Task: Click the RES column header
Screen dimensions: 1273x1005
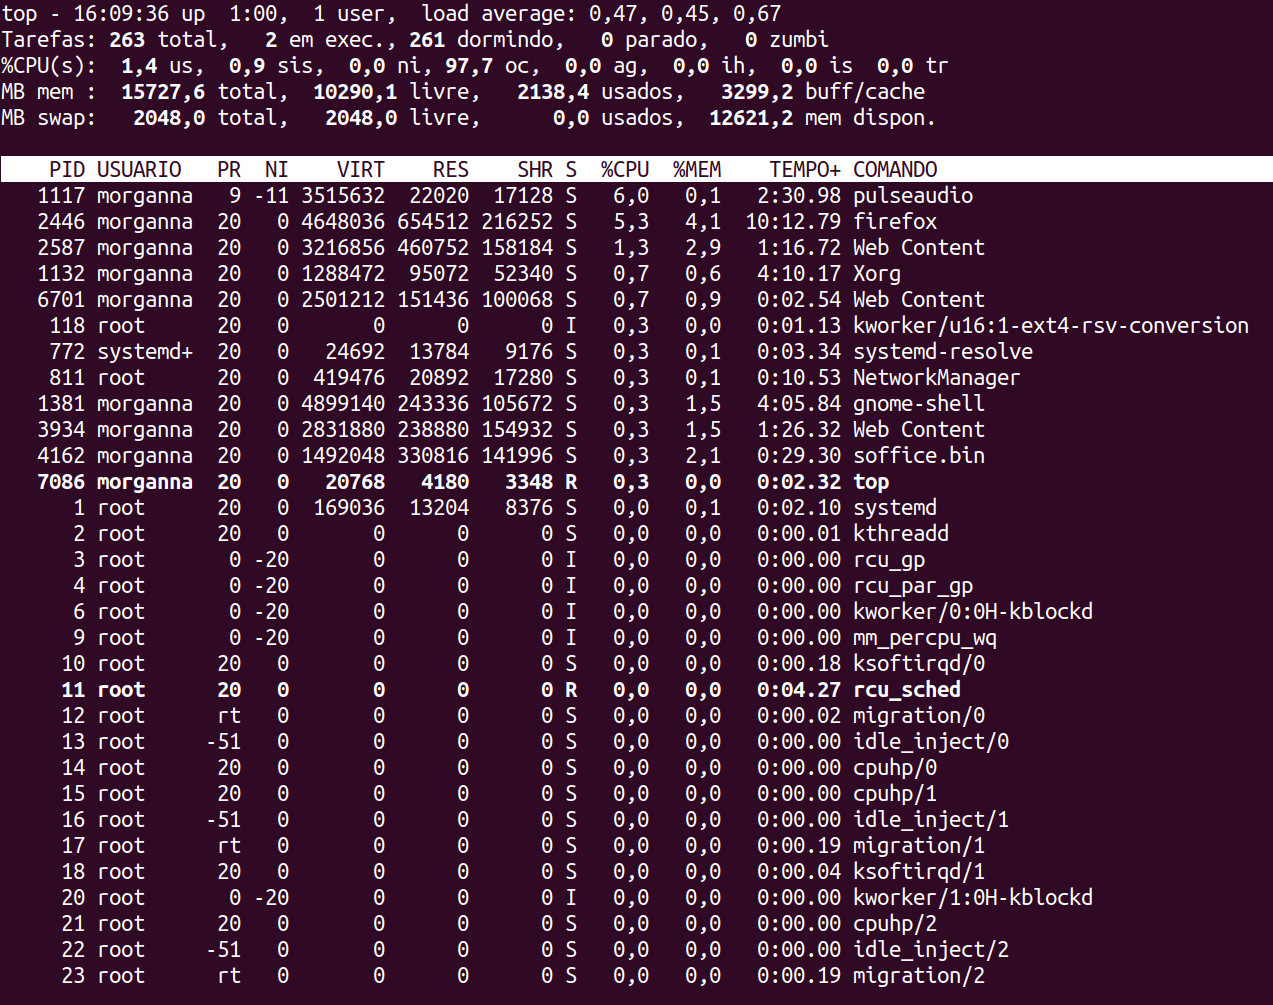Action: click(x=450, y=169)
